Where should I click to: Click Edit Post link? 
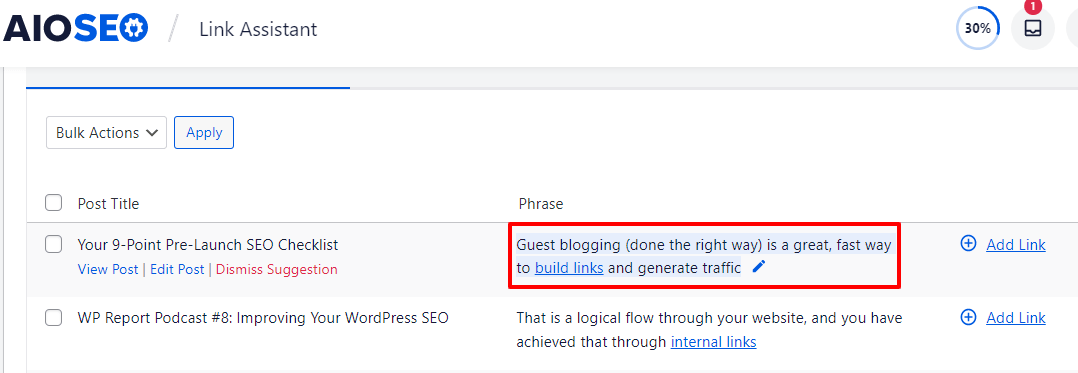[177, 269]
